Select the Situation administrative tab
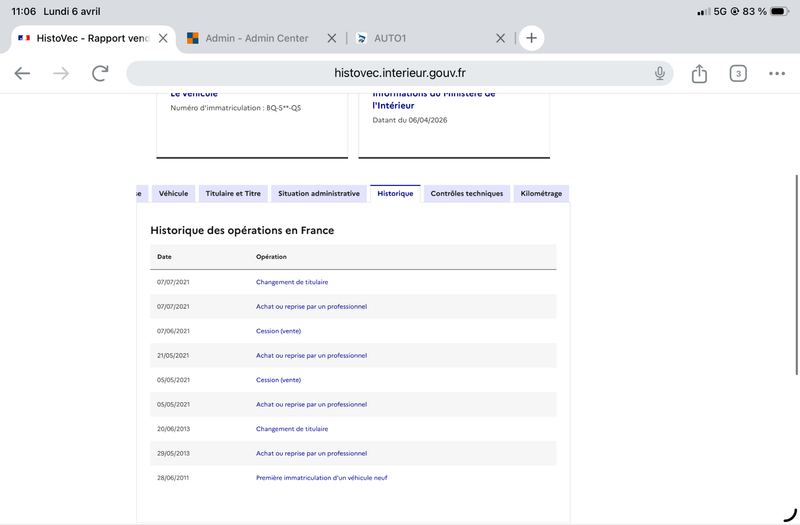Viewport: 800px width, 525px height. click(319, 193)
